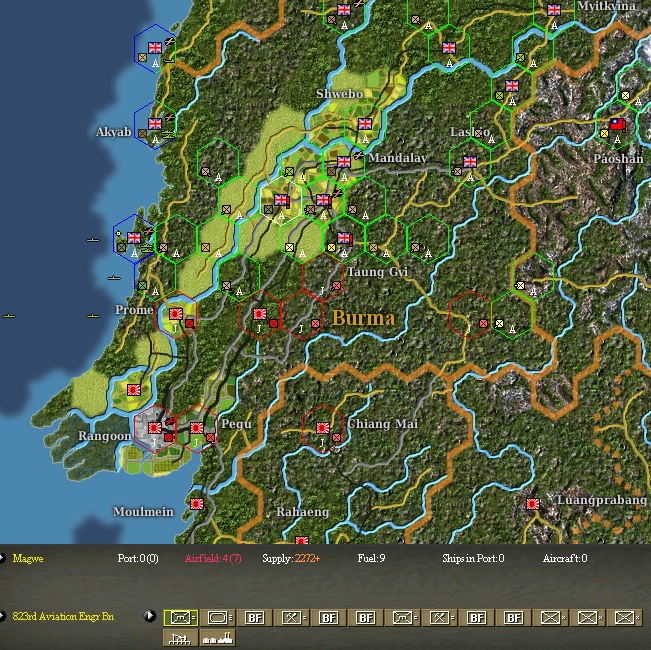Select the Japanese flag base at Luangprabang
This screenshot has height=650, width=651.
tap(533, 504)
